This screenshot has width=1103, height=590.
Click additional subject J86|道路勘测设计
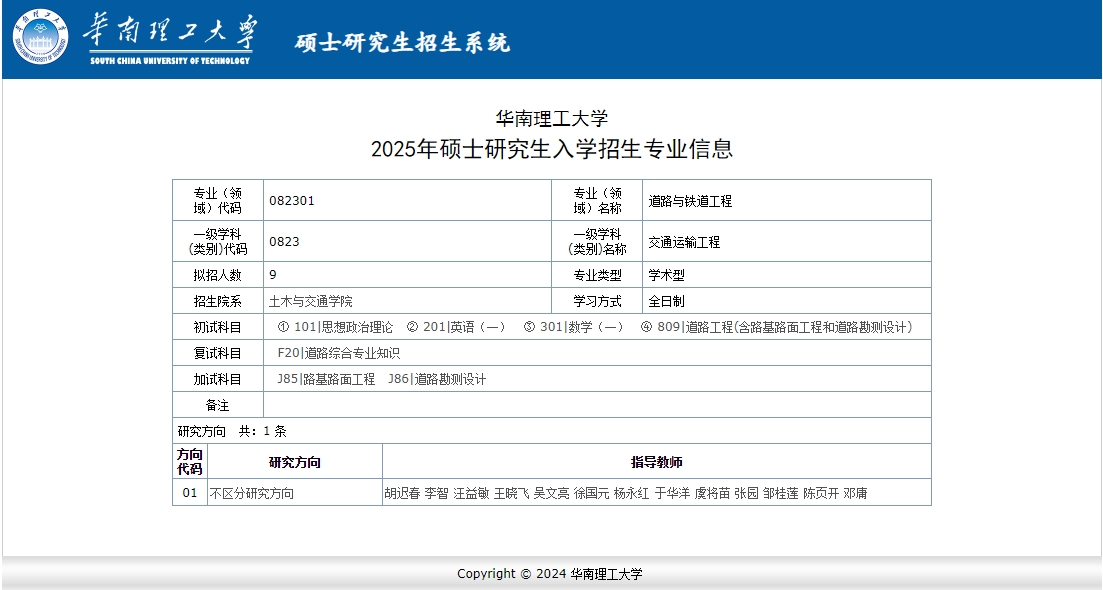click(437, 379)
